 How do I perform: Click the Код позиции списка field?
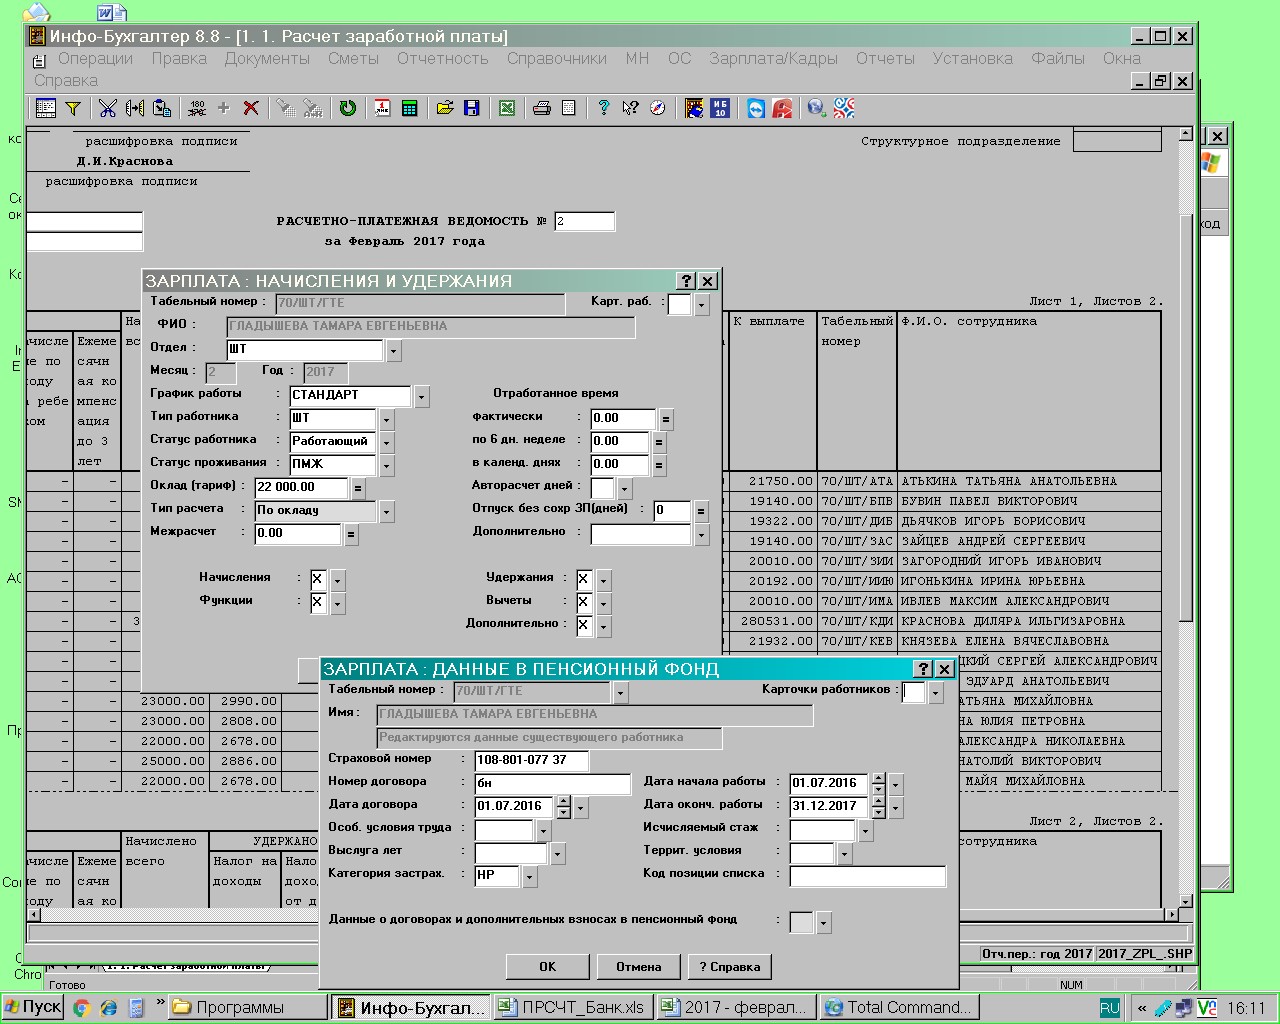(x=867, y=877)
